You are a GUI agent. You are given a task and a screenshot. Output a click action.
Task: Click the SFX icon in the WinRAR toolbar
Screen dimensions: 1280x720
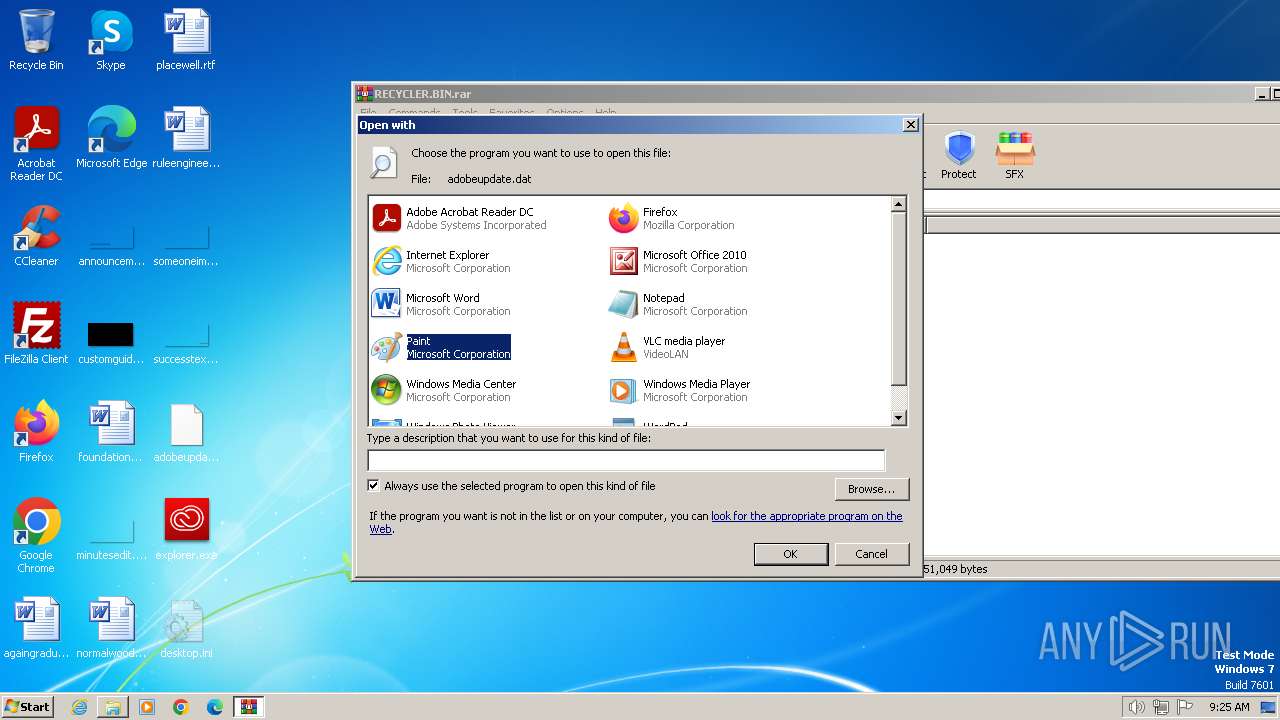1014,156
